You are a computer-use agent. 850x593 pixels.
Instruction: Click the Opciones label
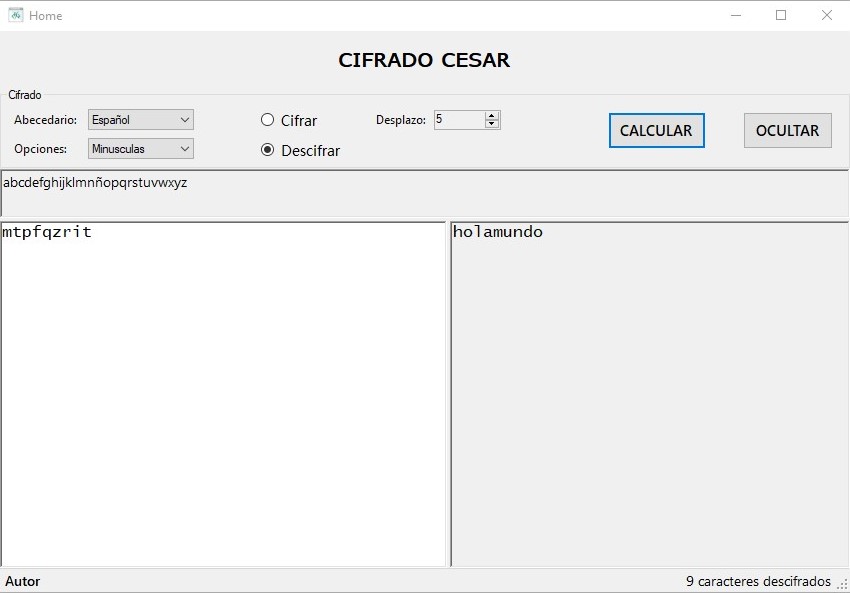point(41,149)
